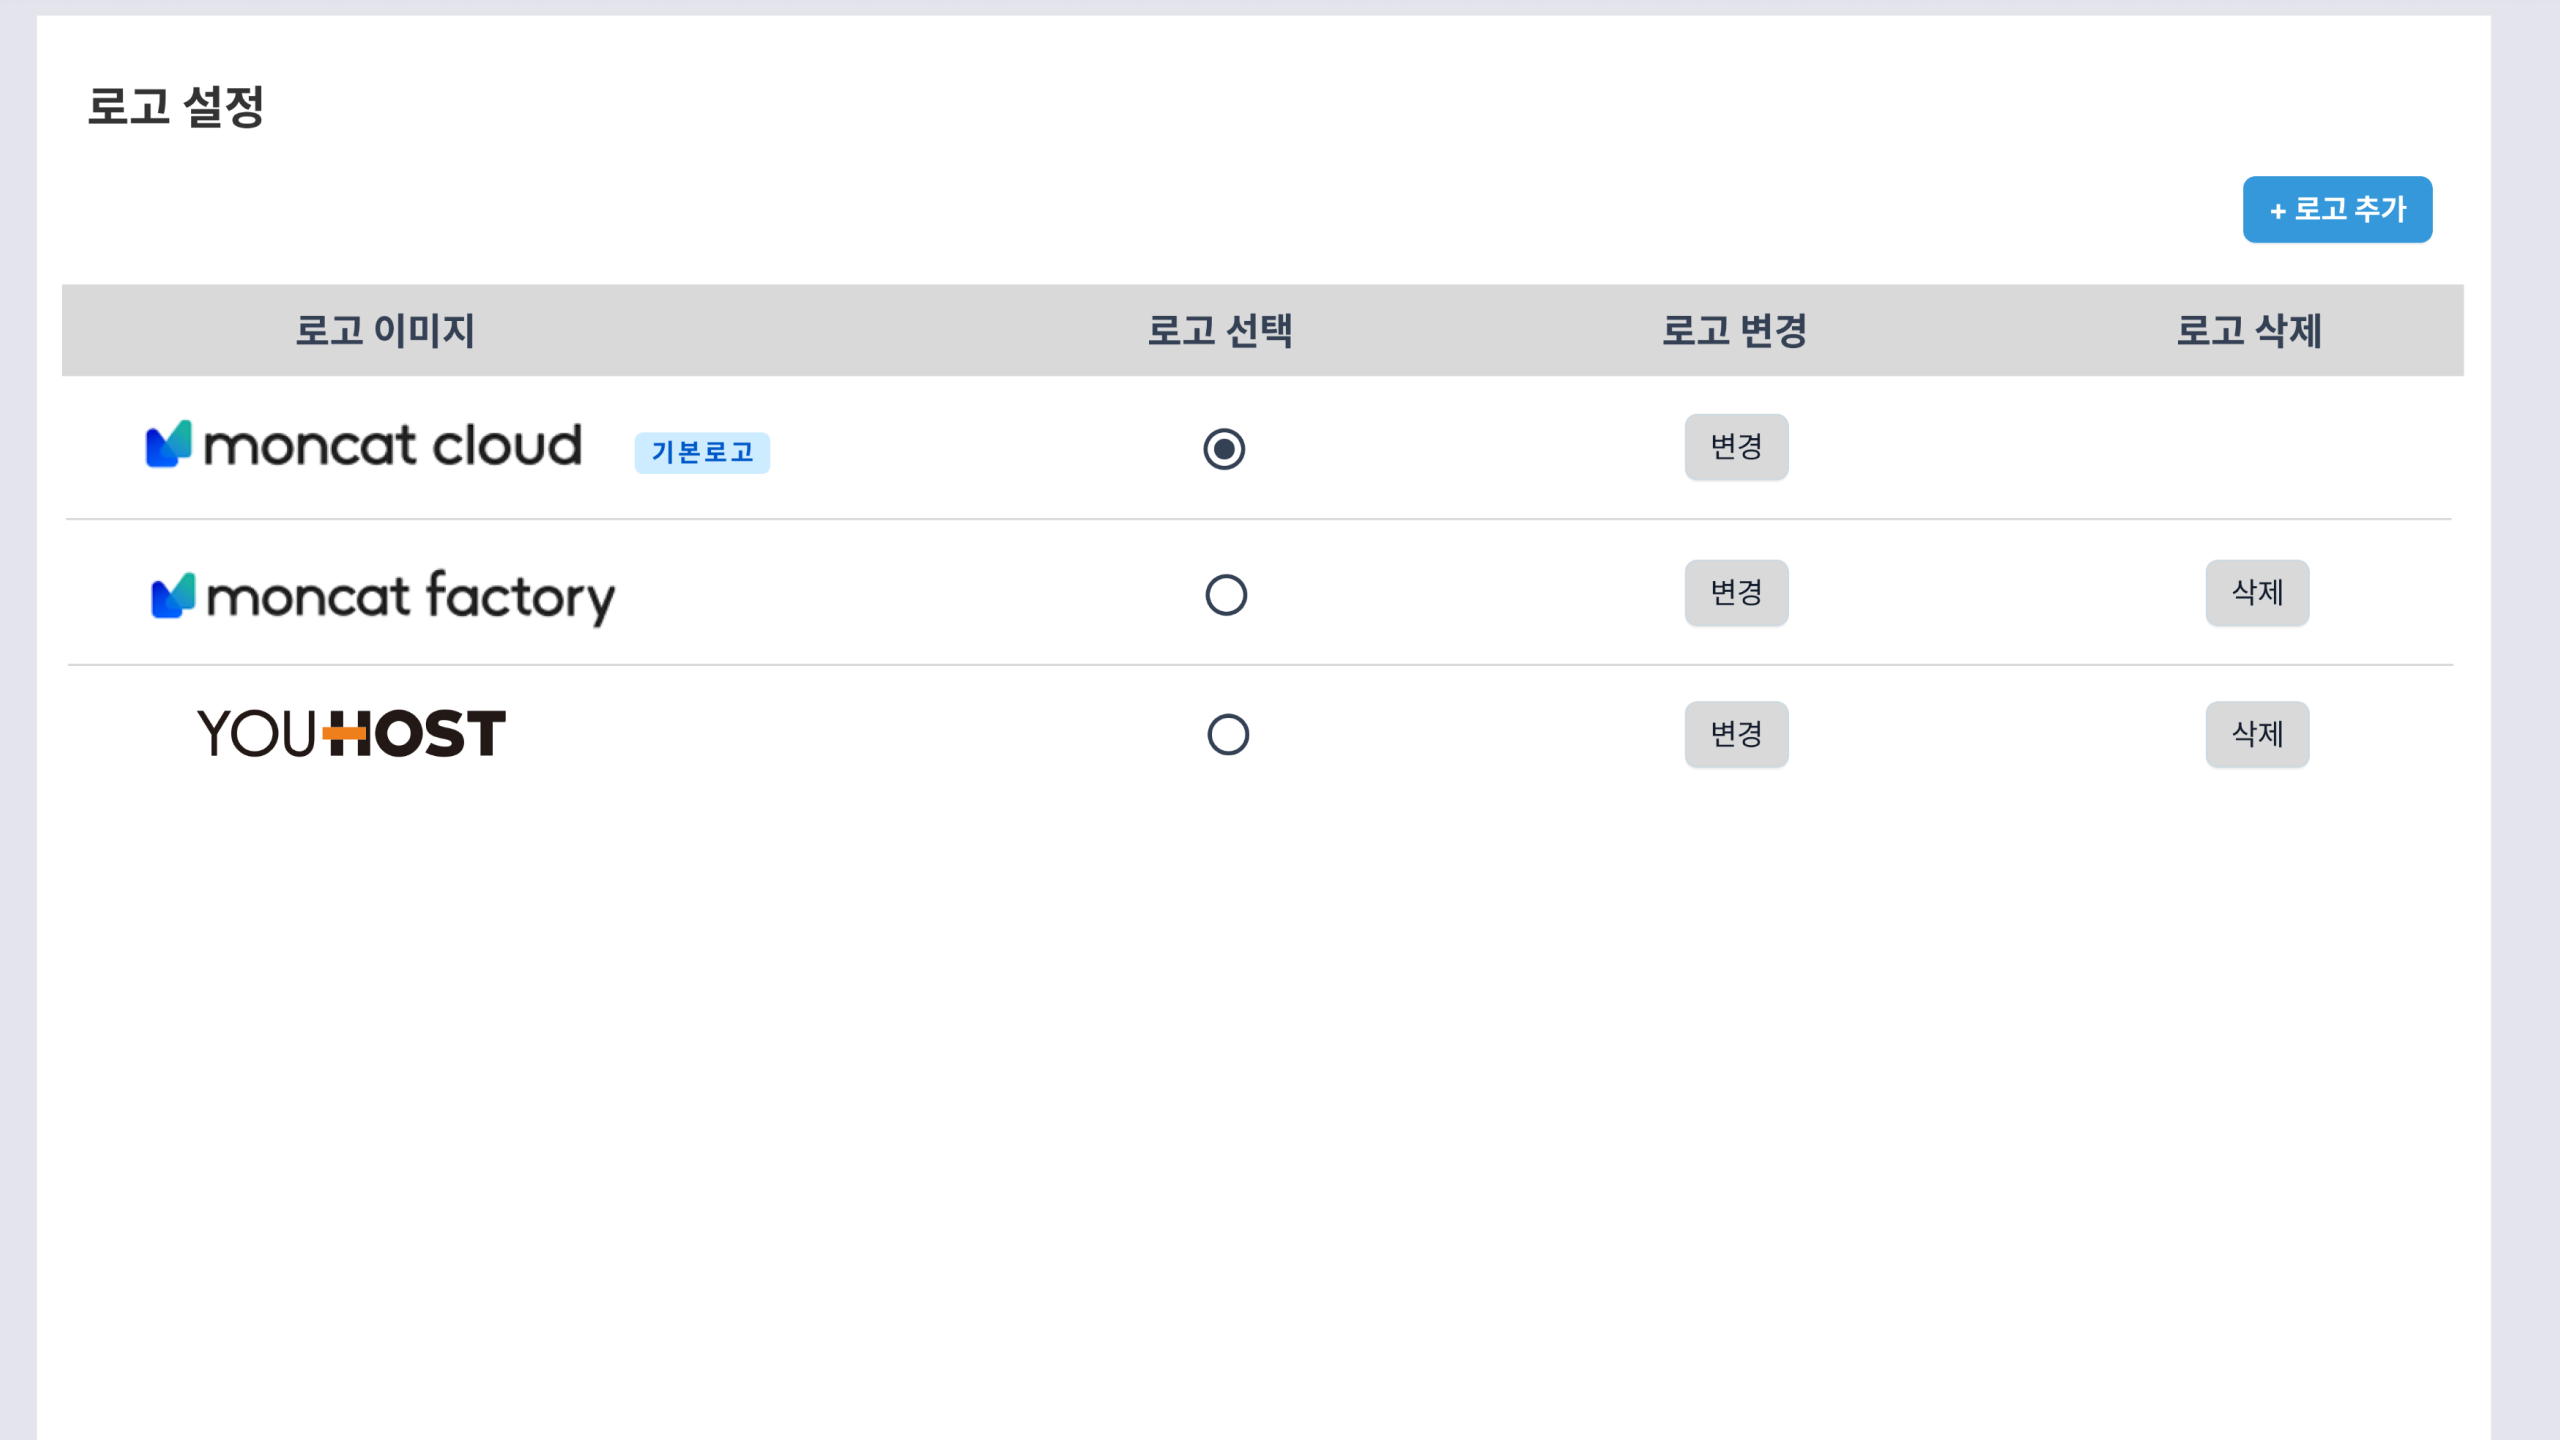
Task: Choose the YOUHOST logo radio button
Action: point(1228,735)
